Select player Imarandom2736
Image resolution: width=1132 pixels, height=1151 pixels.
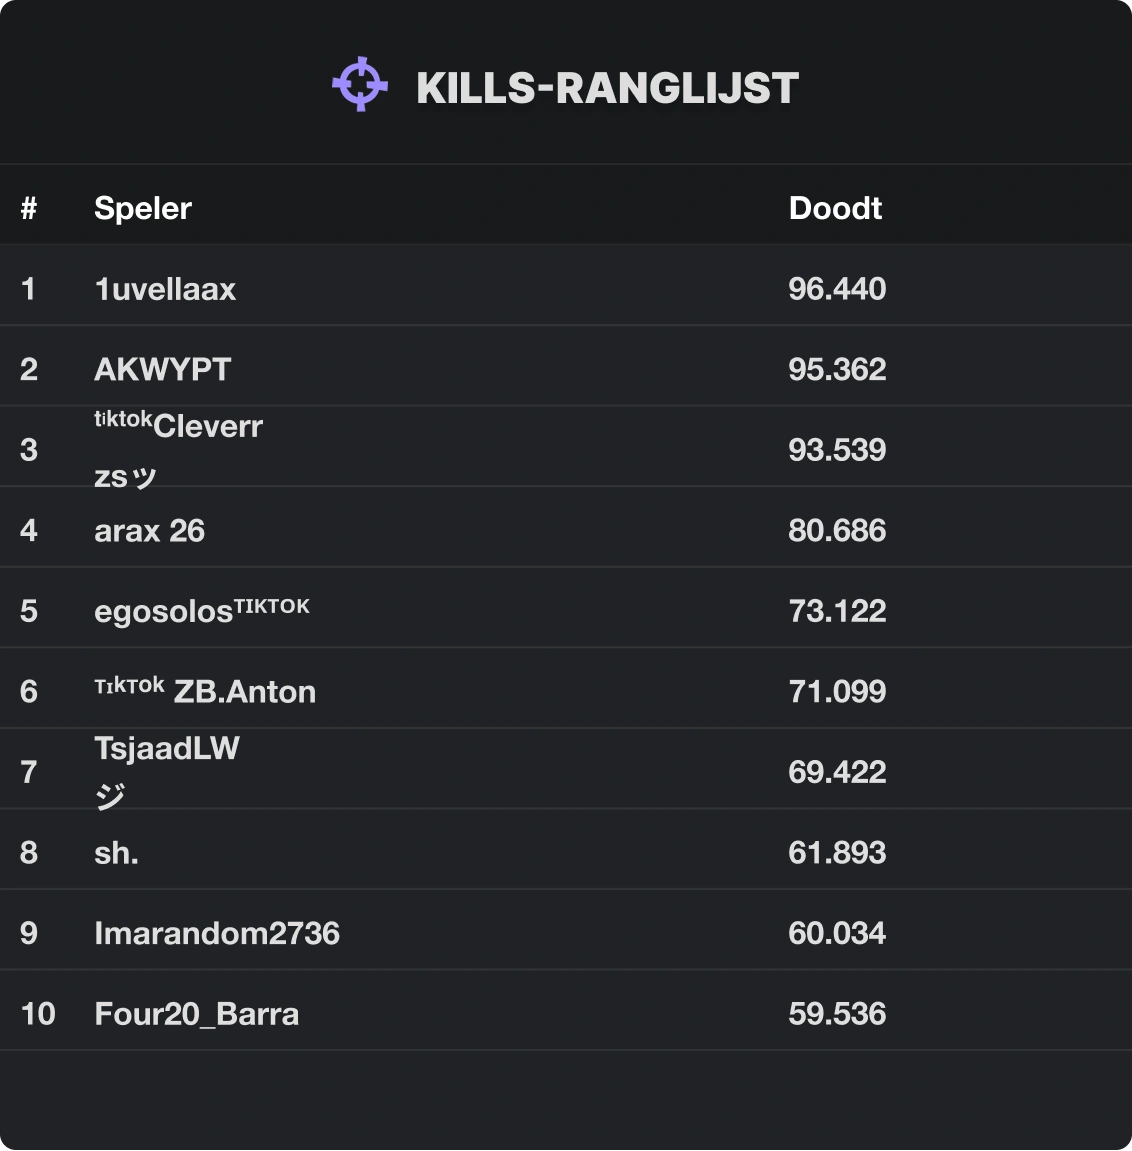click(x=217, y=933)
